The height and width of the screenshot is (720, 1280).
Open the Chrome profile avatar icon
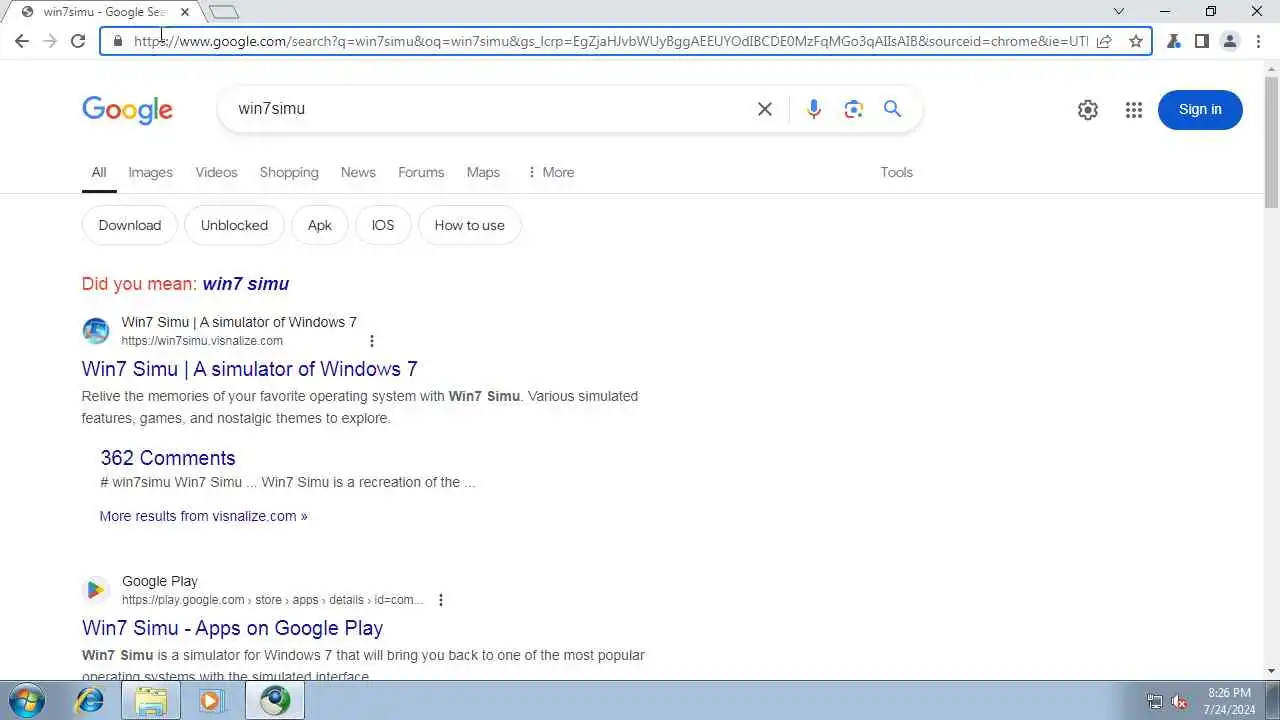coord(1230,41)
